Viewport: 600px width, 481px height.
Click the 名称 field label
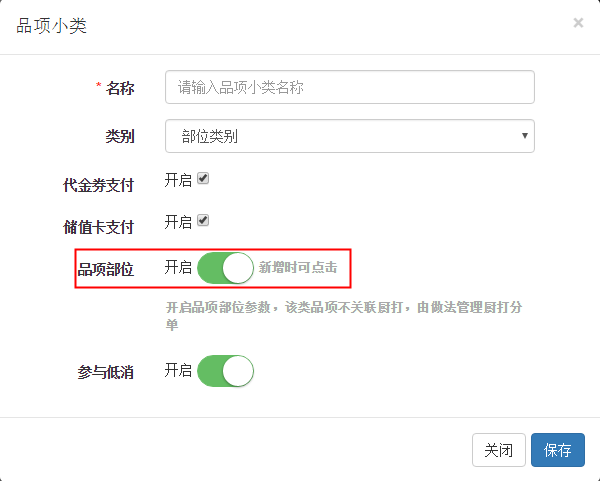pos(120,88)
